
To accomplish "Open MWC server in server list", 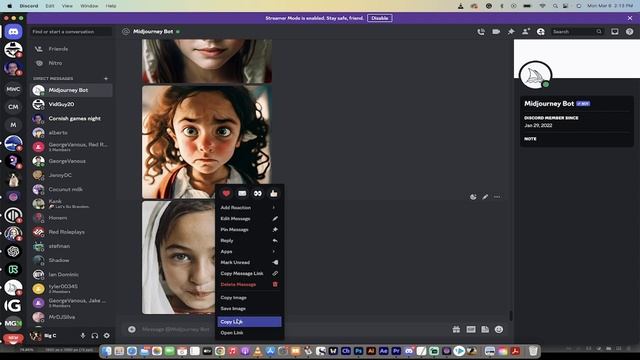I will [13, 89].
